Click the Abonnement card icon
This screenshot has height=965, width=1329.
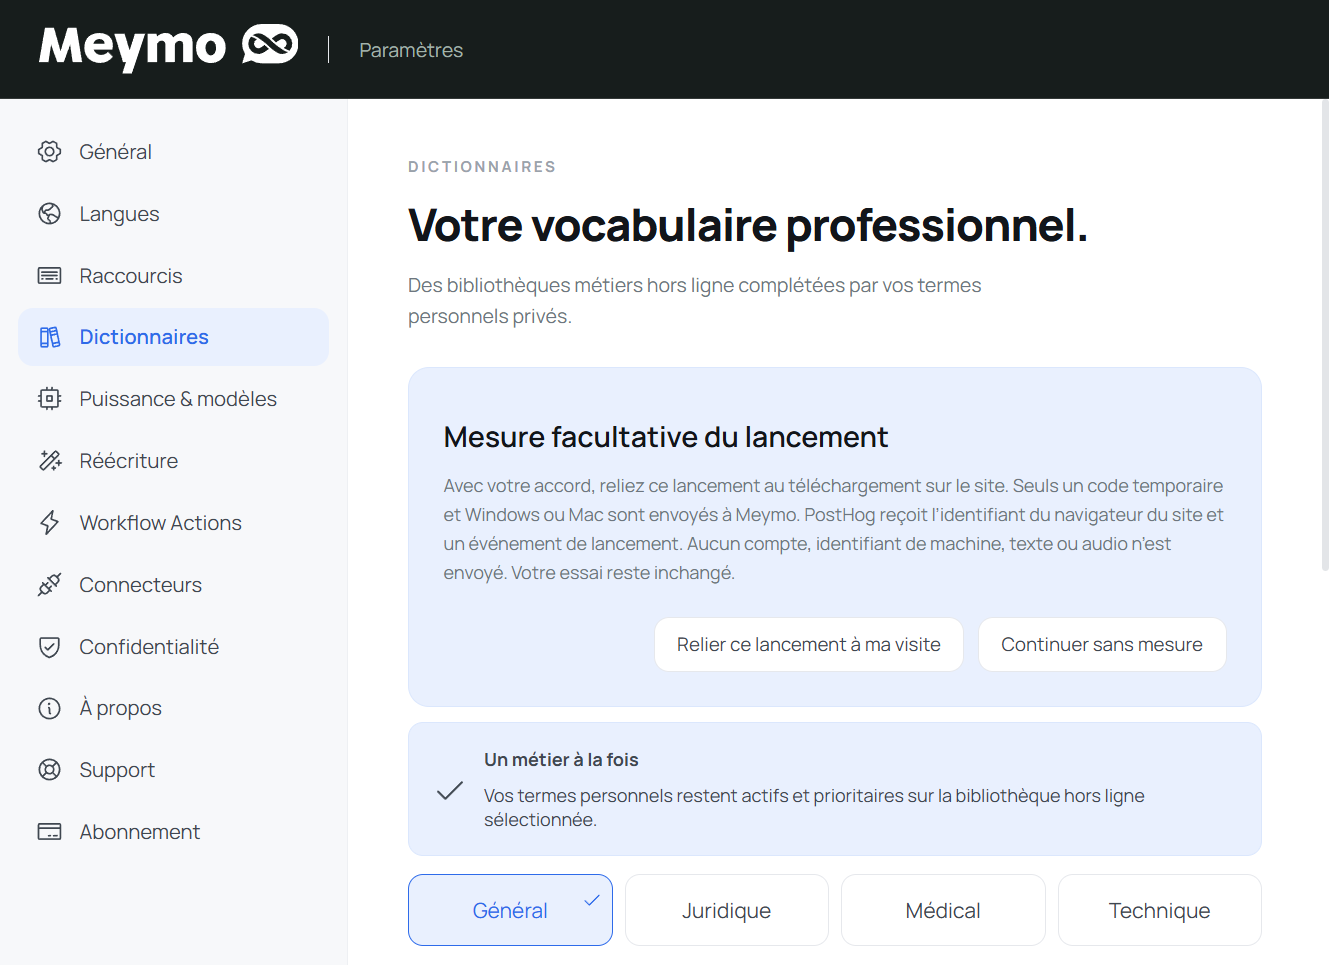tap(49, 832)
